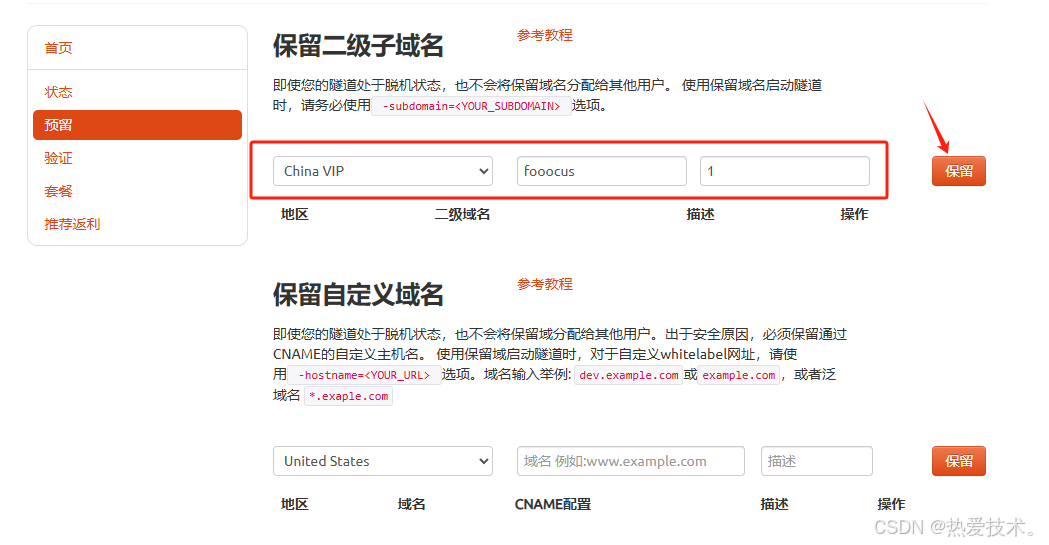Viewport: 1049px width, 545px height.
Task: Click the -subdomain=<YOUR_SUBDOMAIN> code text
Action: [471, 106]
